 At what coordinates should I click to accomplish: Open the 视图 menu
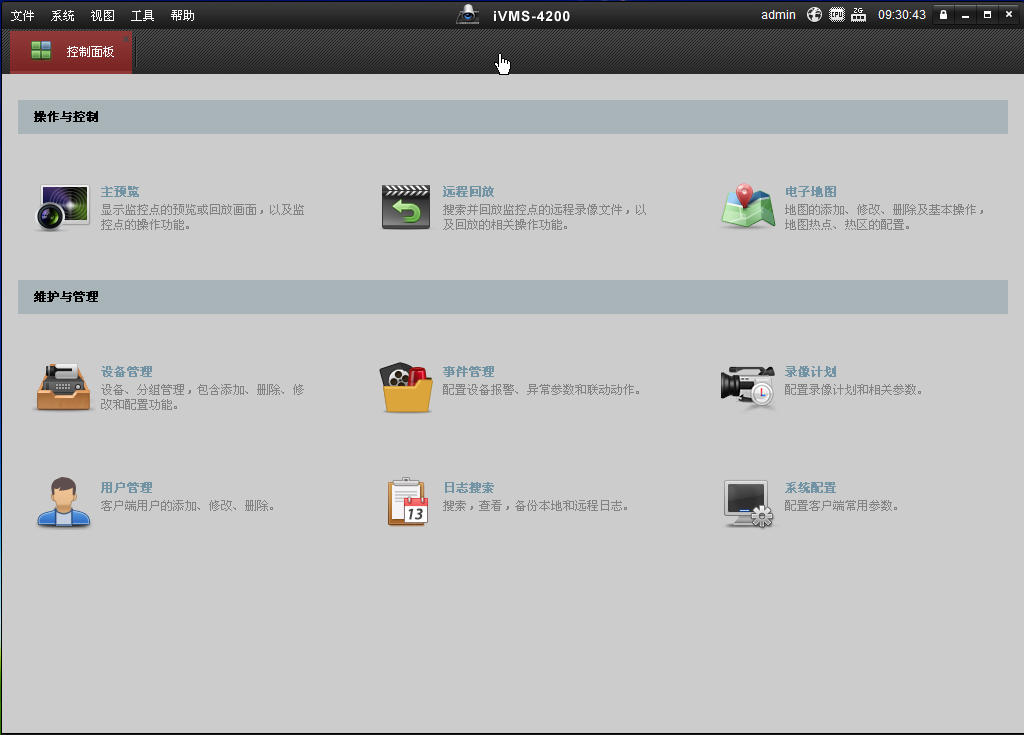click(x=103, y=15)
